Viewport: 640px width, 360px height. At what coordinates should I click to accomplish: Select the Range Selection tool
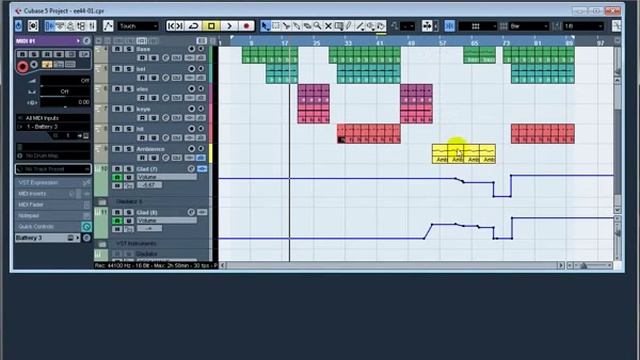tap(276, 26)
